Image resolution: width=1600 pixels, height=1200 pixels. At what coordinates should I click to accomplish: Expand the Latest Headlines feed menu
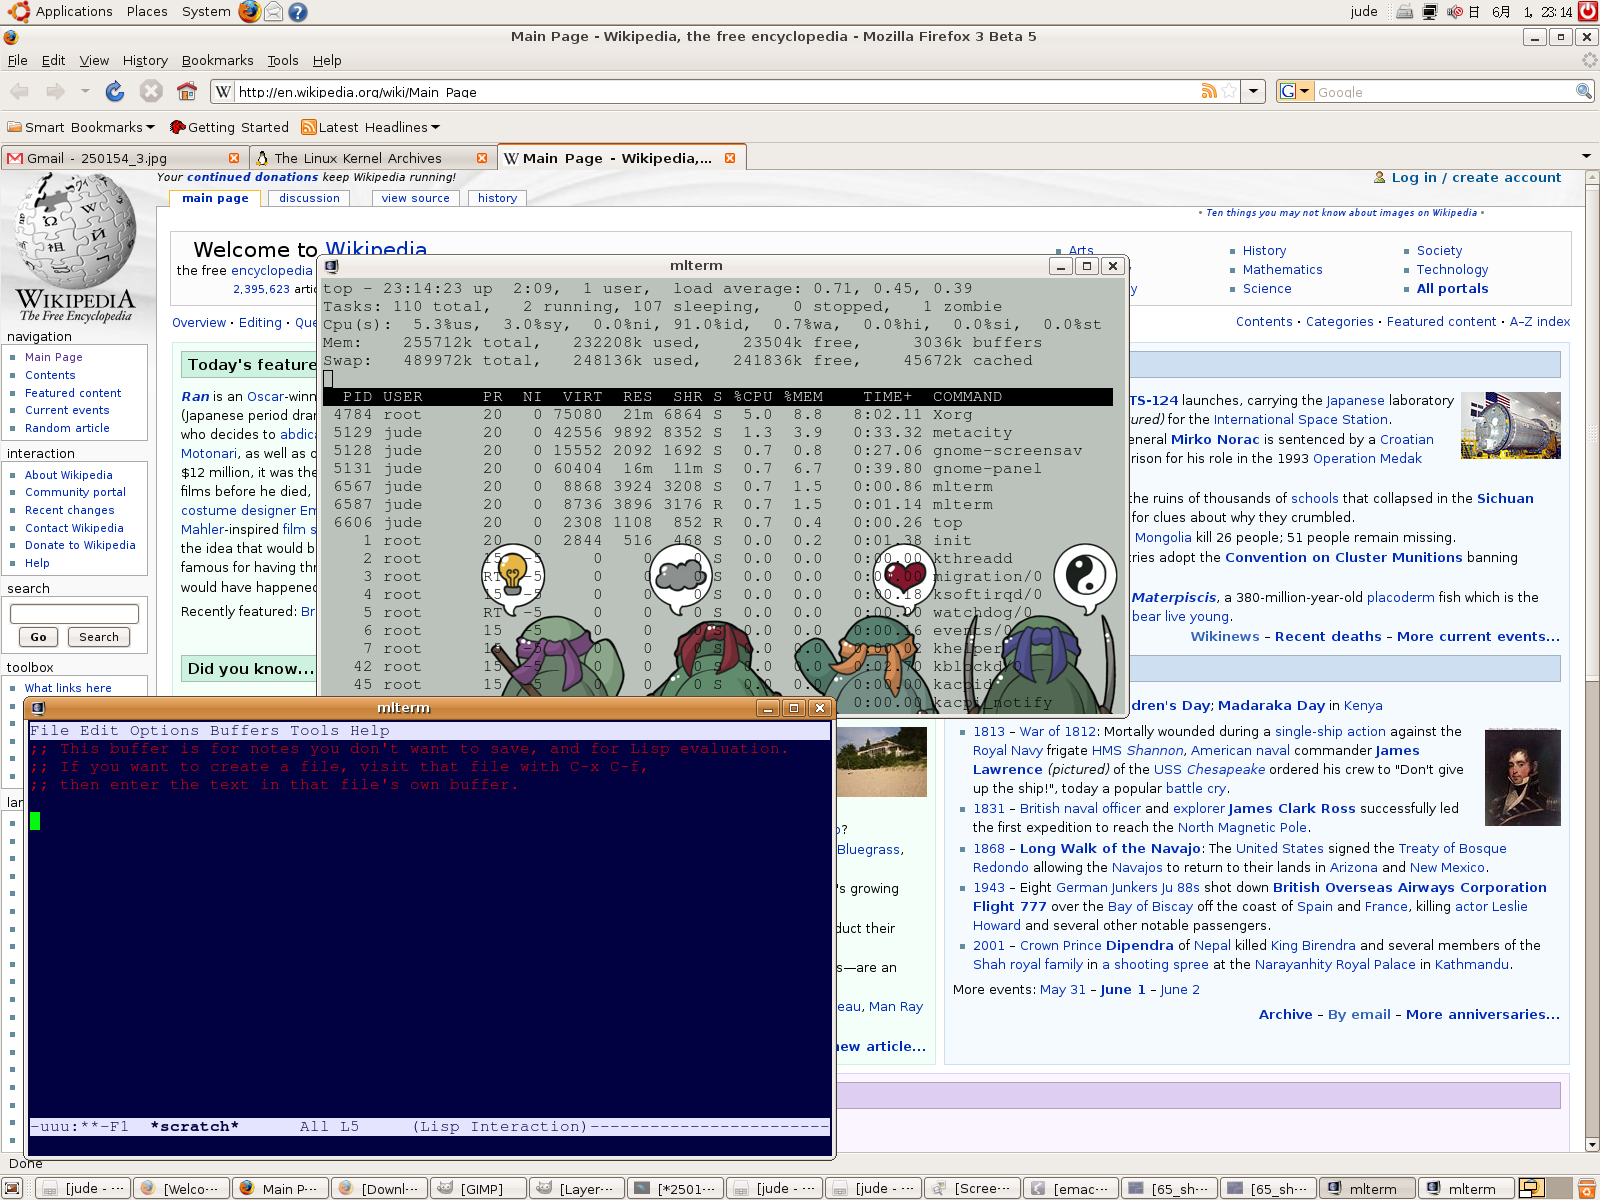371,127
